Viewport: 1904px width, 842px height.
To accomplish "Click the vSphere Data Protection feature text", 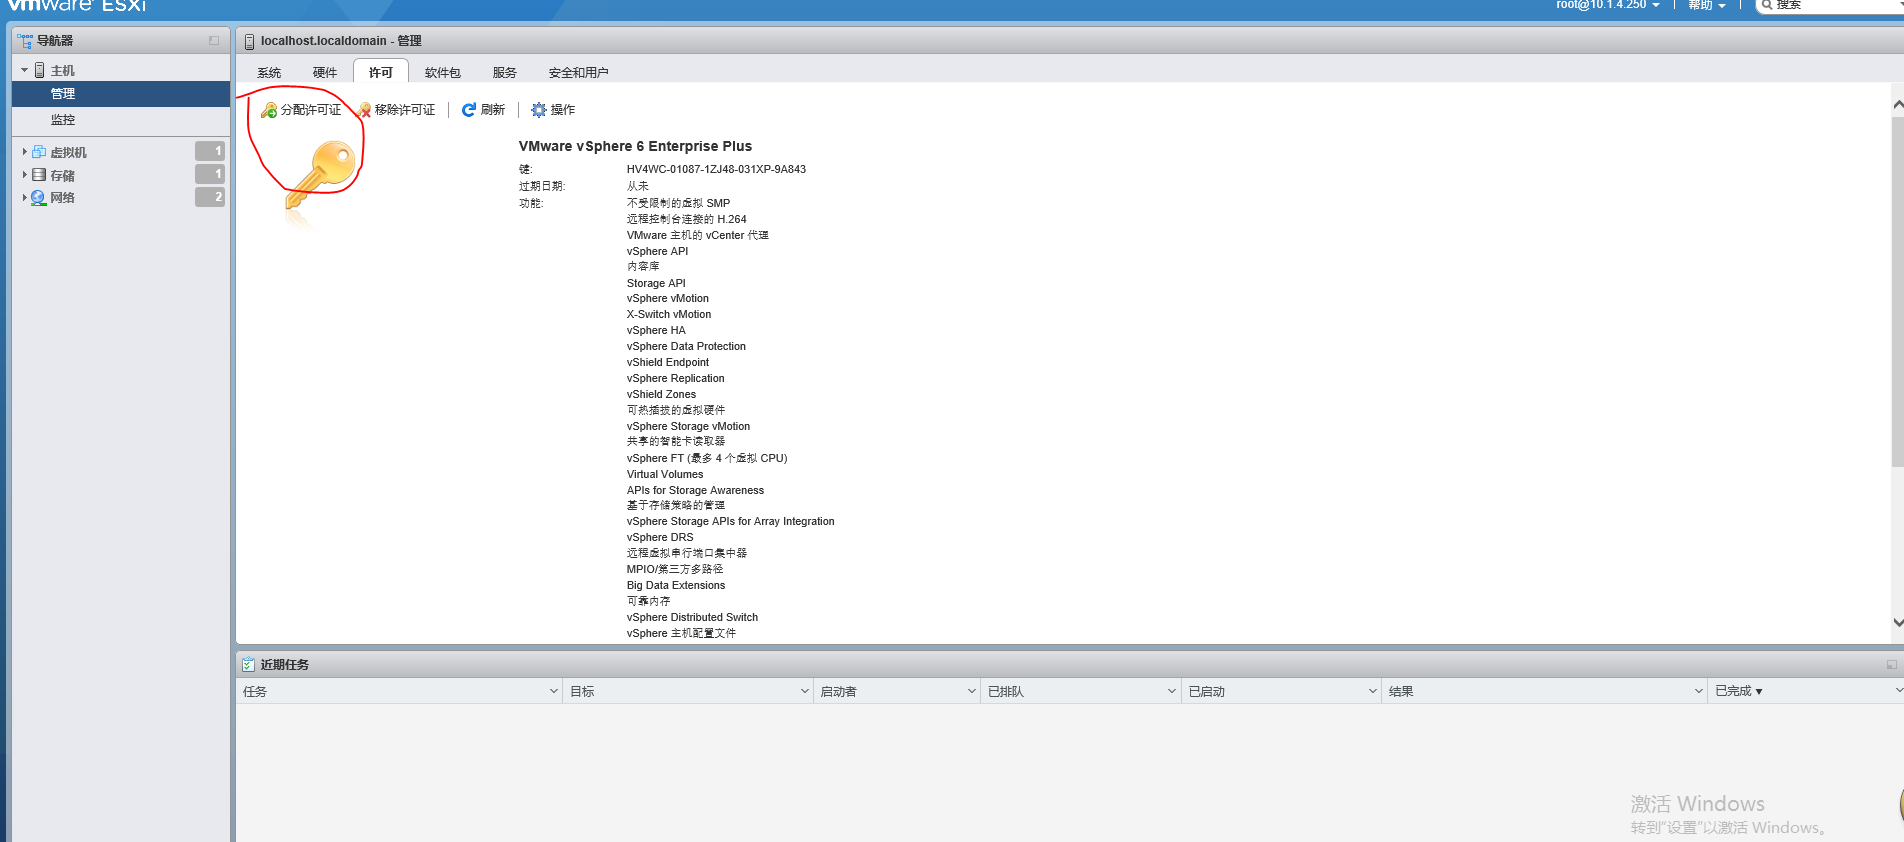I will click(x=686, y=346).
